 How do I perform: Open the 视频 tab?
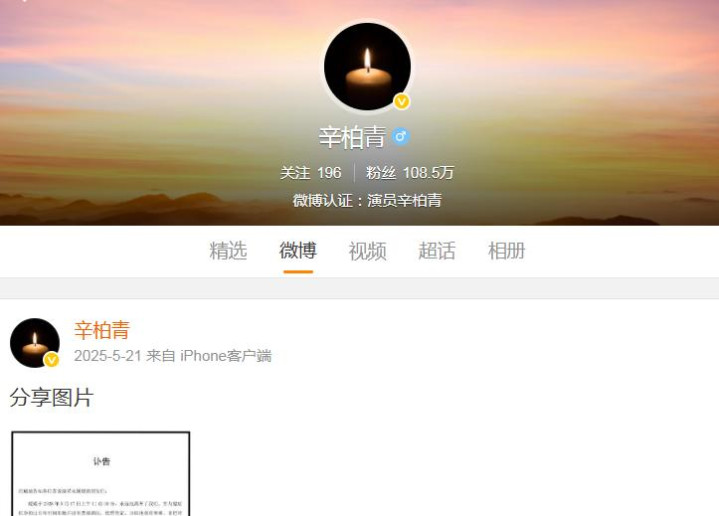click(367, 251)
